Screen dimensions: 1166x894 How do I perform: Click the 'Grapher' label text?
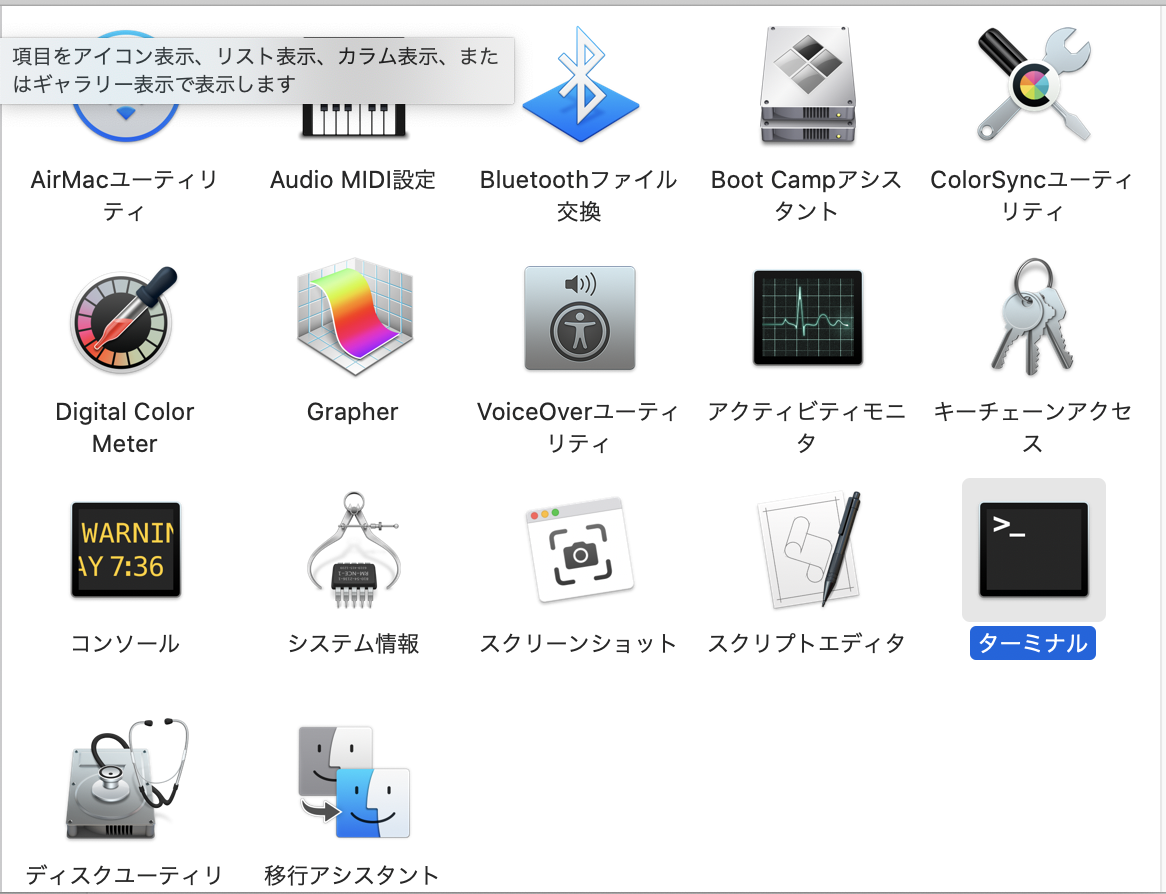(352, 412)
